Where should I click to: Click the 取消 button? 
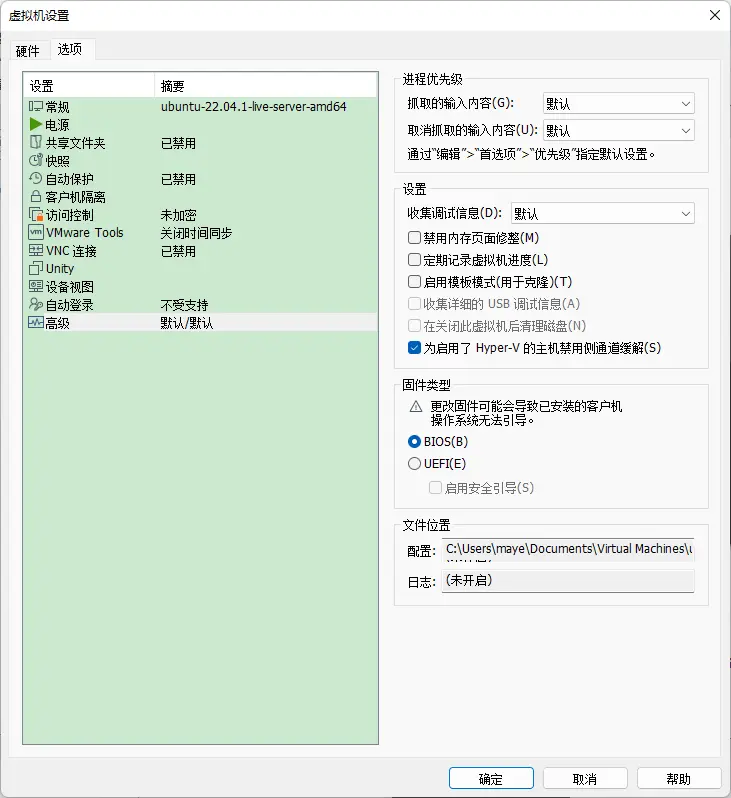pos(584,778)
